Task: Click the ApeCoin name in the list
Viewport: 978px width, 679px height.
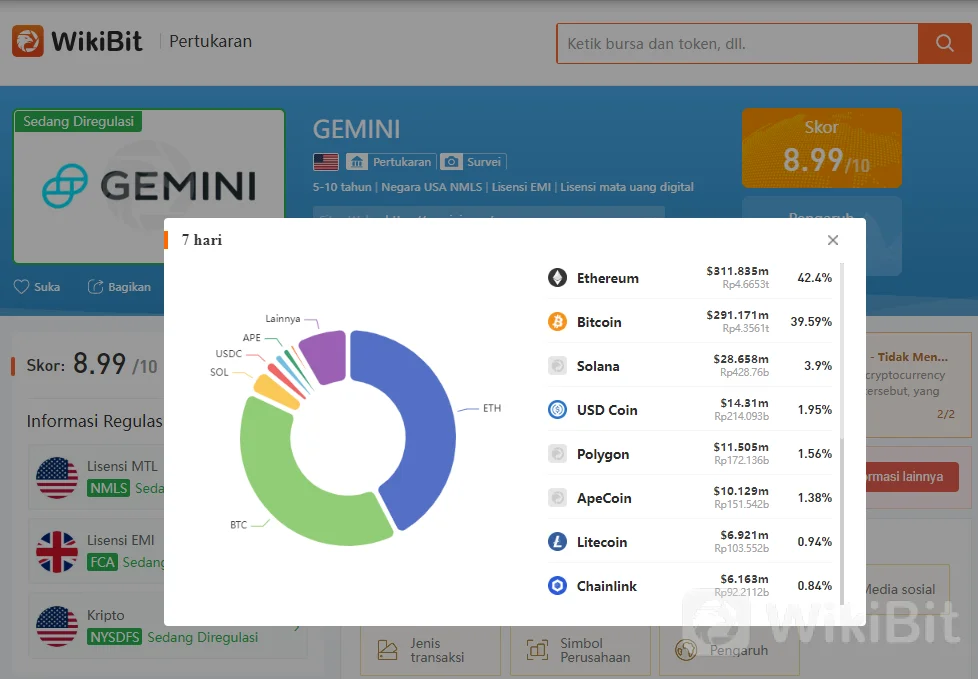Action: (x=604, y=498)
